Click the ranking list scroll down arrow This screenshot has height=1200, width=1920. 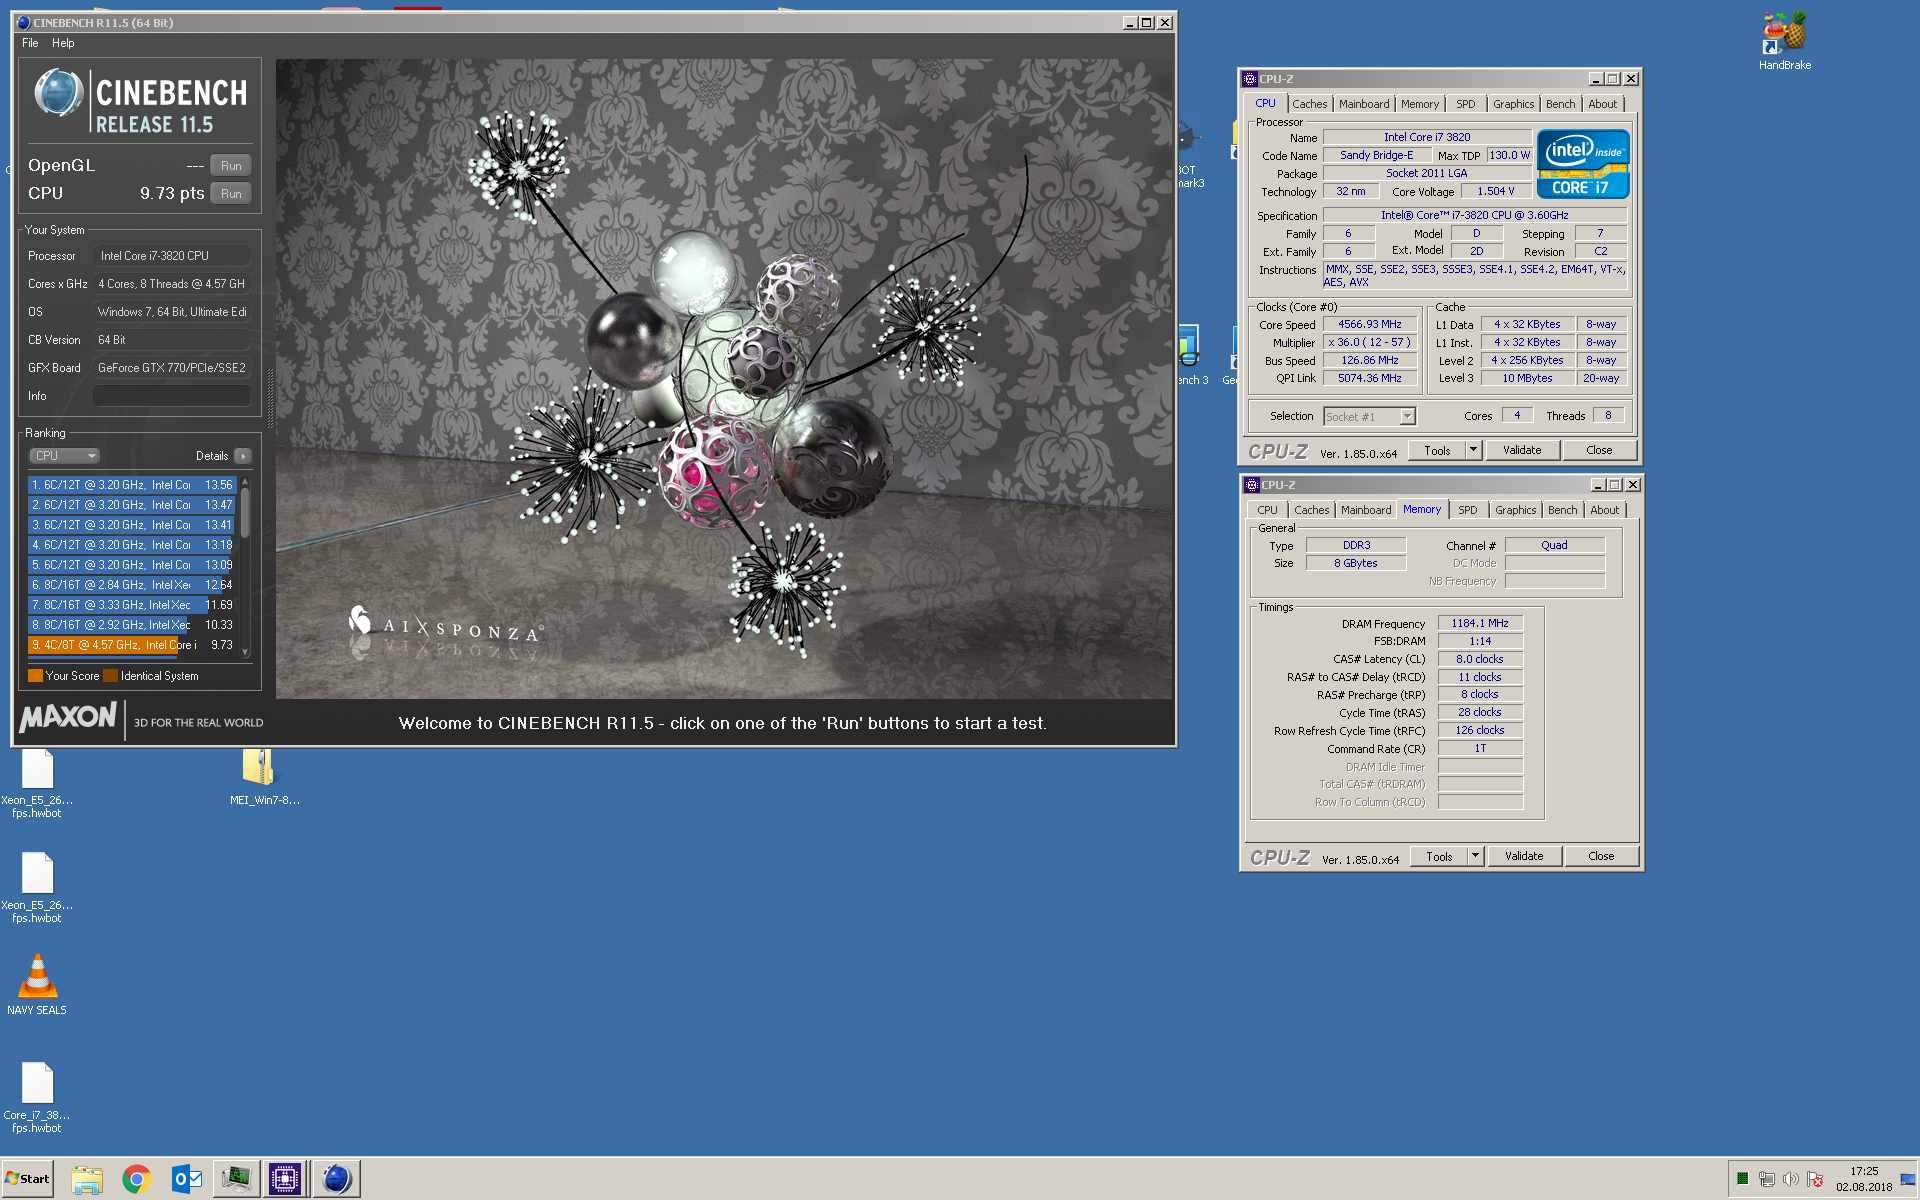[x=245, y=651]
